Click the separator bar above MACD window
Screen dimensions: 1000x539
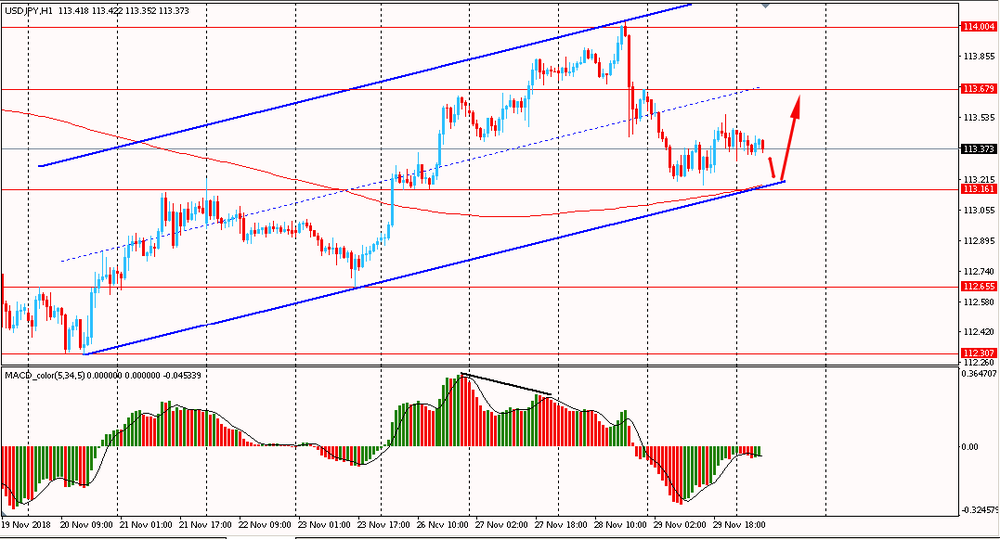[480, 365]
